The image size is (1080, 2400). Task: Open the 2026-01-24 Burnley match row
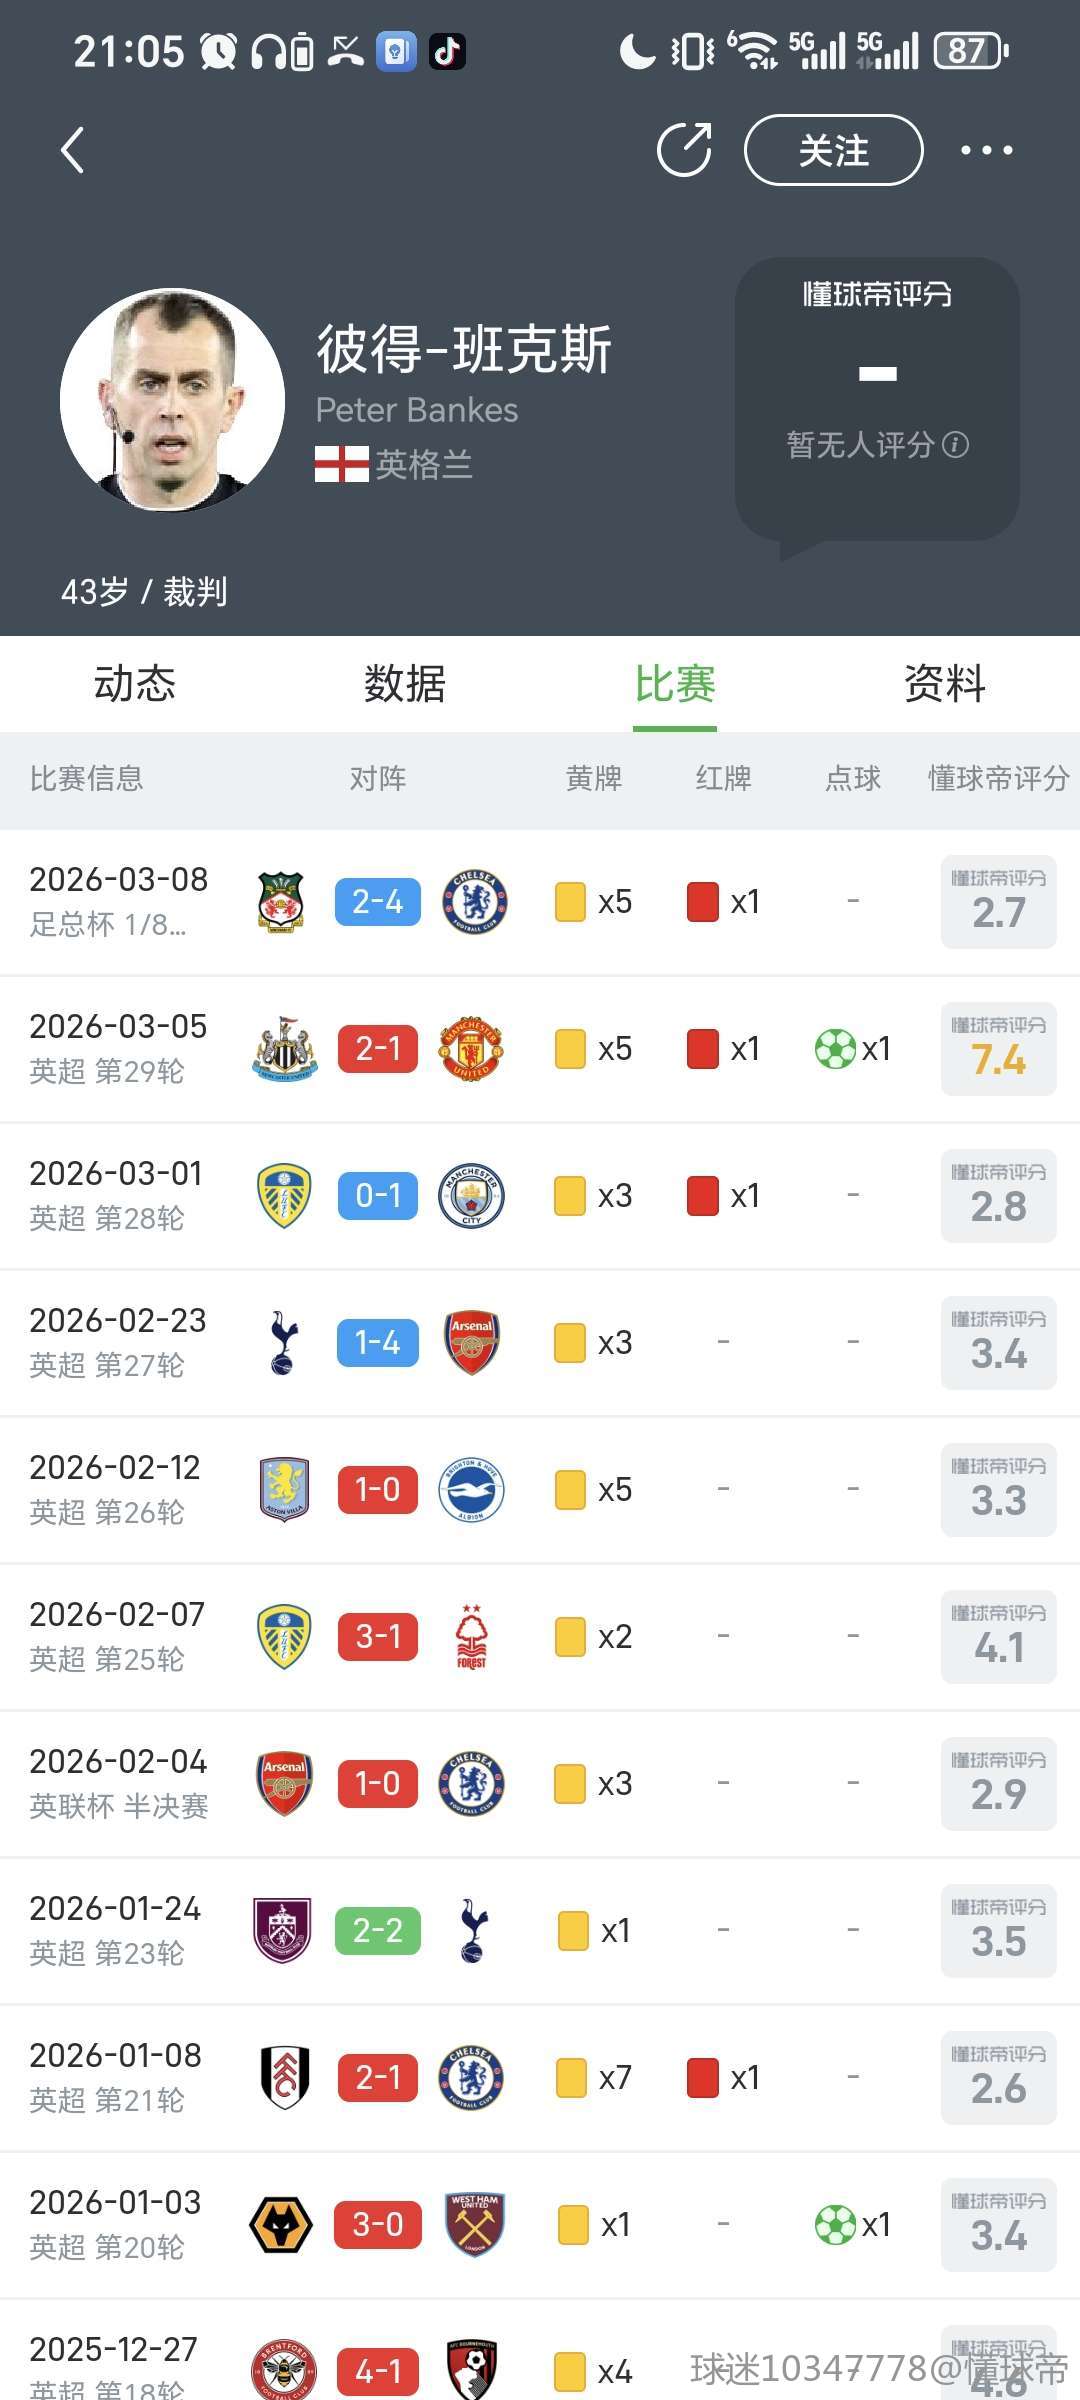(x=540, y=1931)
